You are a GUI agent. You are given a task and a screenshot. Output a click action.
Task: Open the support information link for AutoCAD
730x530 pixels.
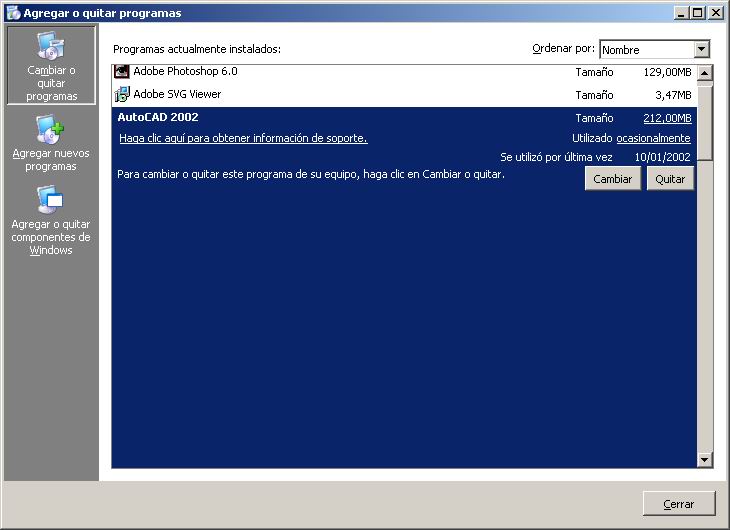(243, 138)
